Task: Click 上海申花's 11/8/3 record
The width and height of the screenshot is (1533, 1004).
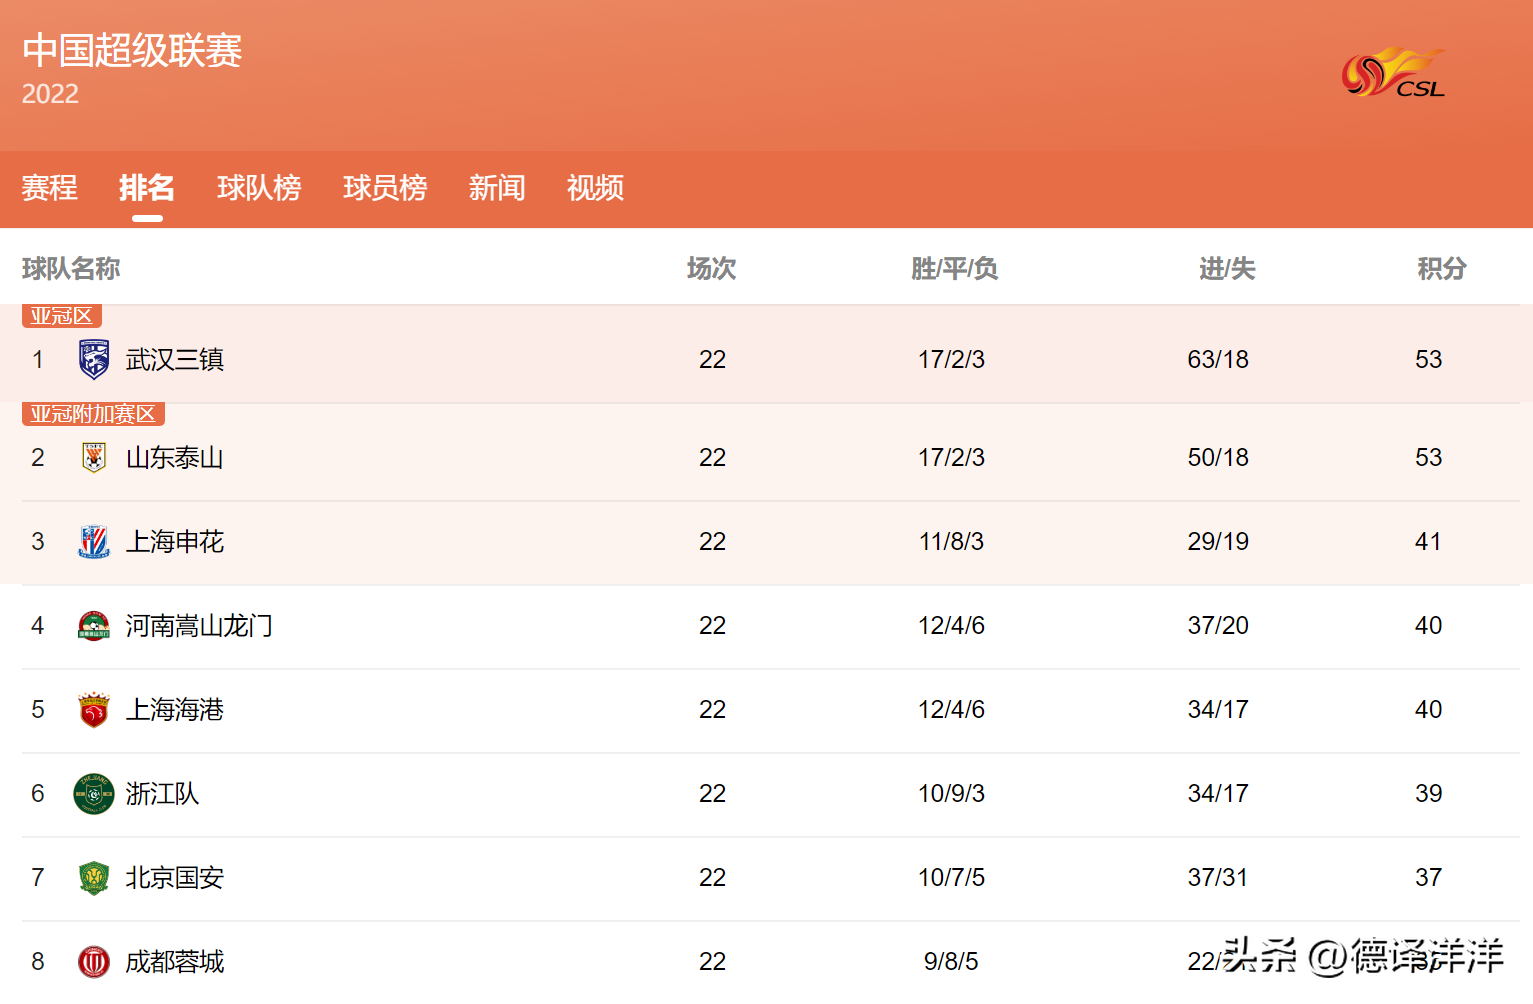Action: click(x=952, y=541)
